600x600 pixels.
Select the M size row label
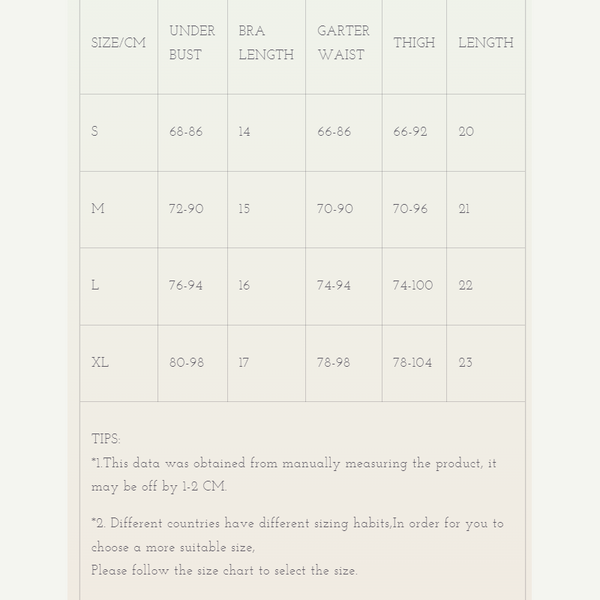pyautogui.click(x=98, y=209)
